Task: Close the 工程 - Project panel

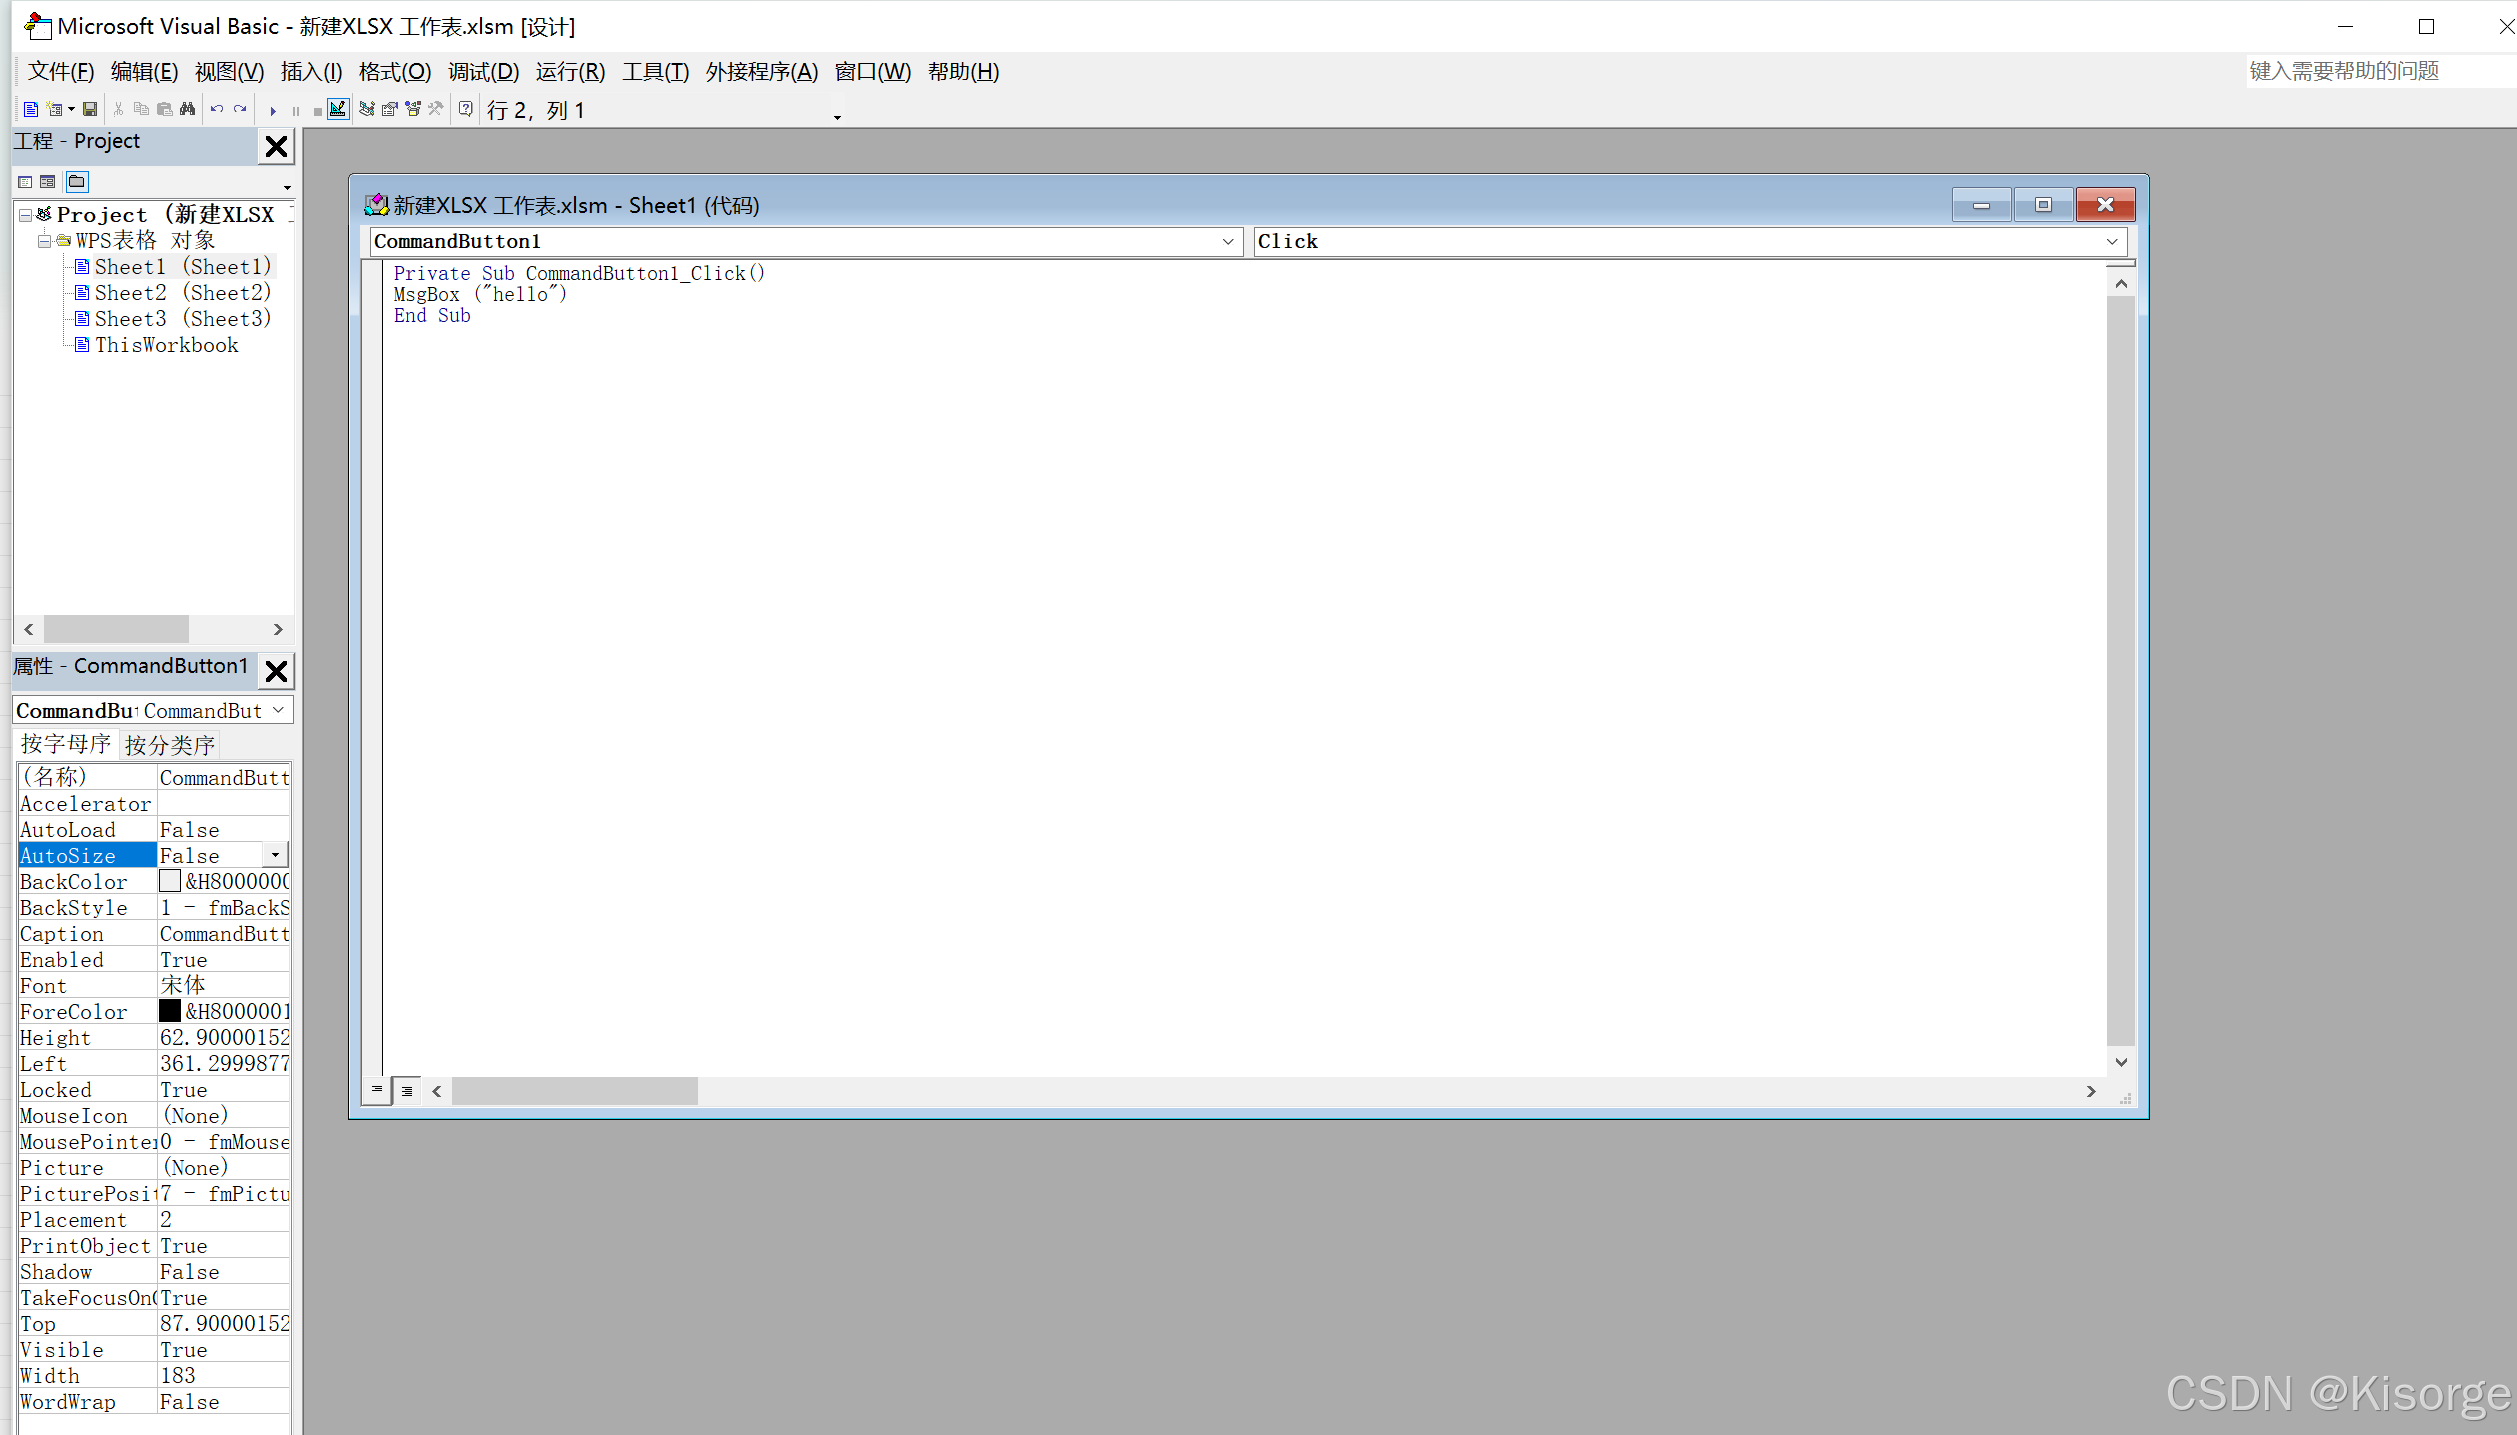Action: coord(276,147)
